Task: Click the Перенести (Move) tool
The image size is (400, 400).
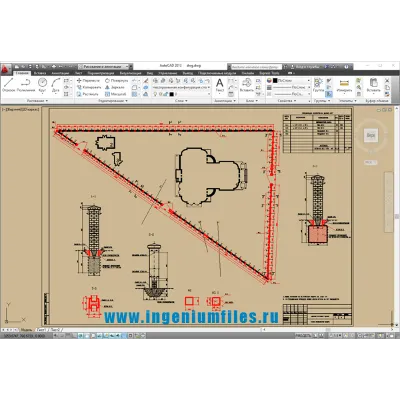Action: pos(88,81)
